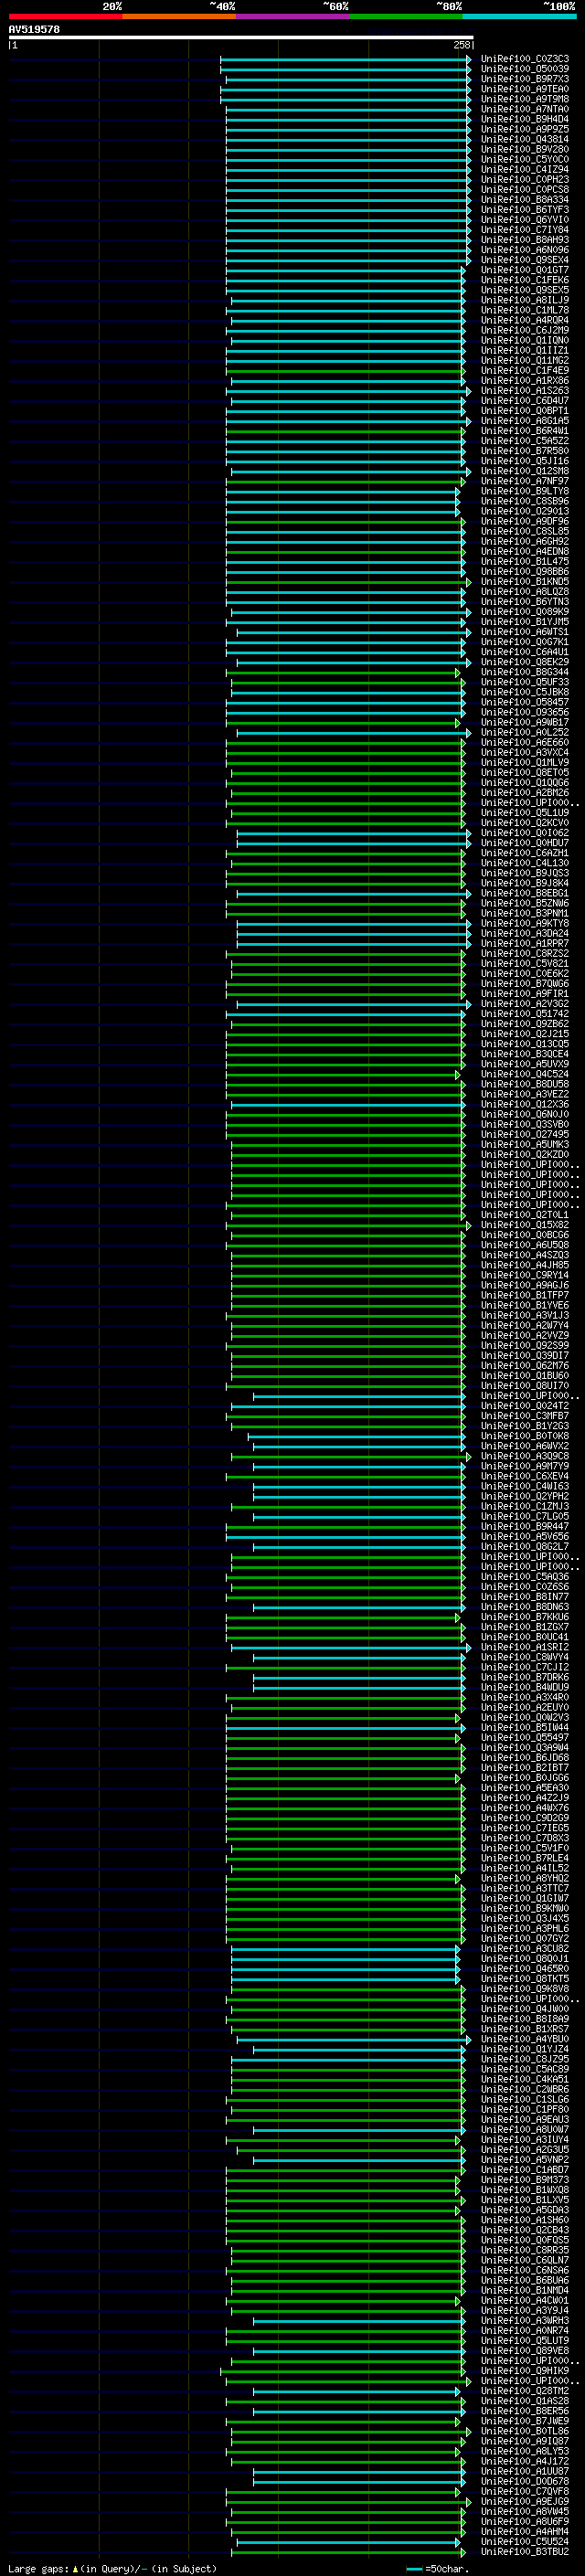Select the query name AV519578
Viewport: 585px width, 2576px height.
tap(34, 29)
